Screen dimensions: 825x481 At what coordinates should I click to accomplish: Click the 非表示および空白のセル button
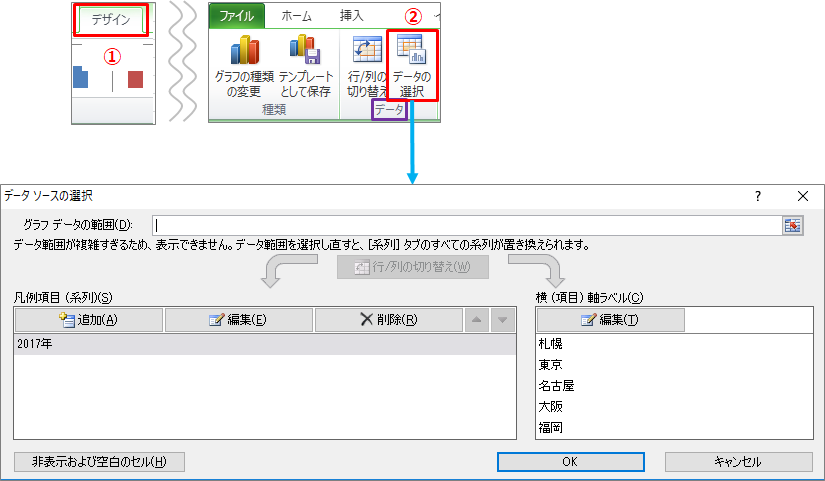(x=99, y=462)
